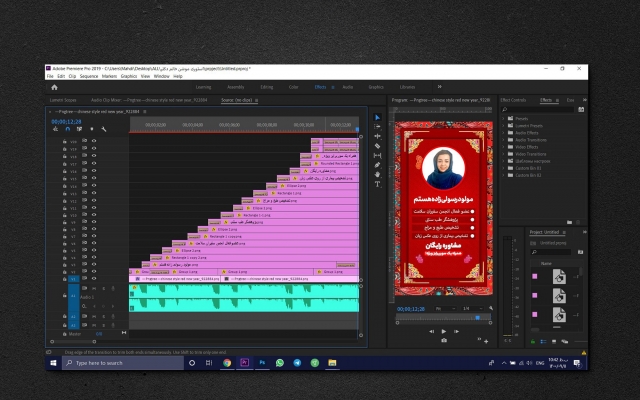
Task: Expand the Audio Transitions folder
Action: [x=504, y=140]
